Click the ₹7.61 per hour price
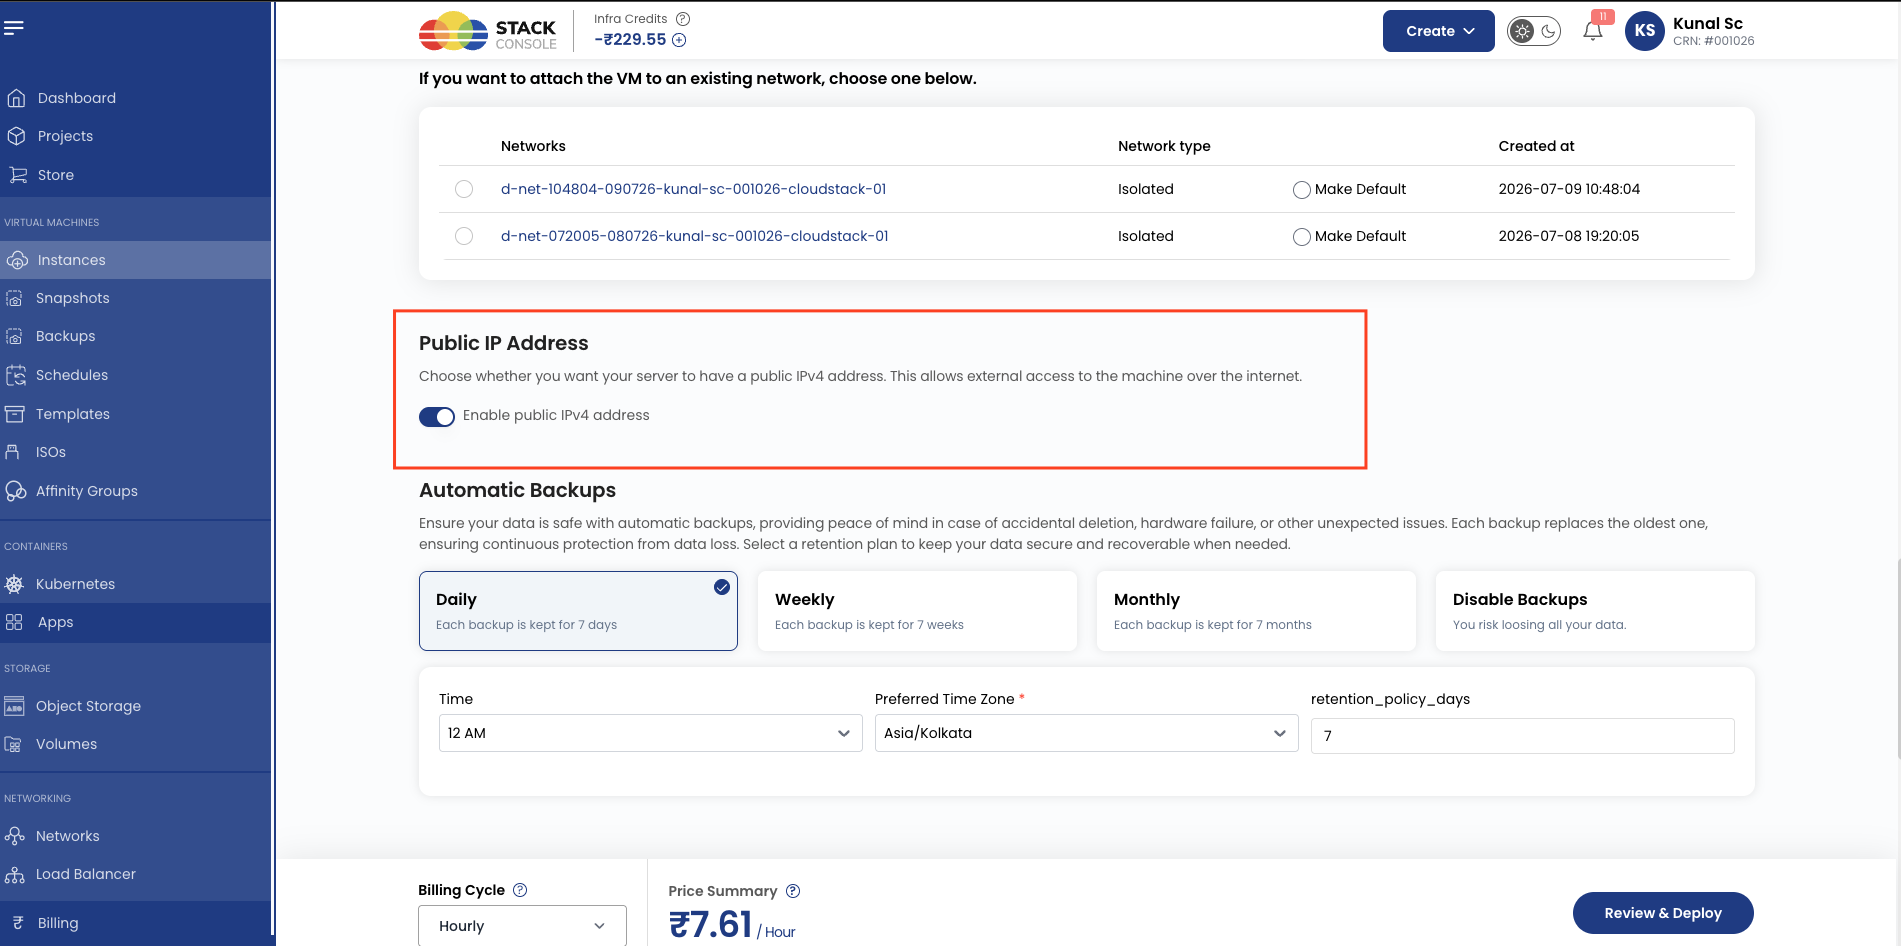Screen dimensions: 1901x946 point(732,925)
